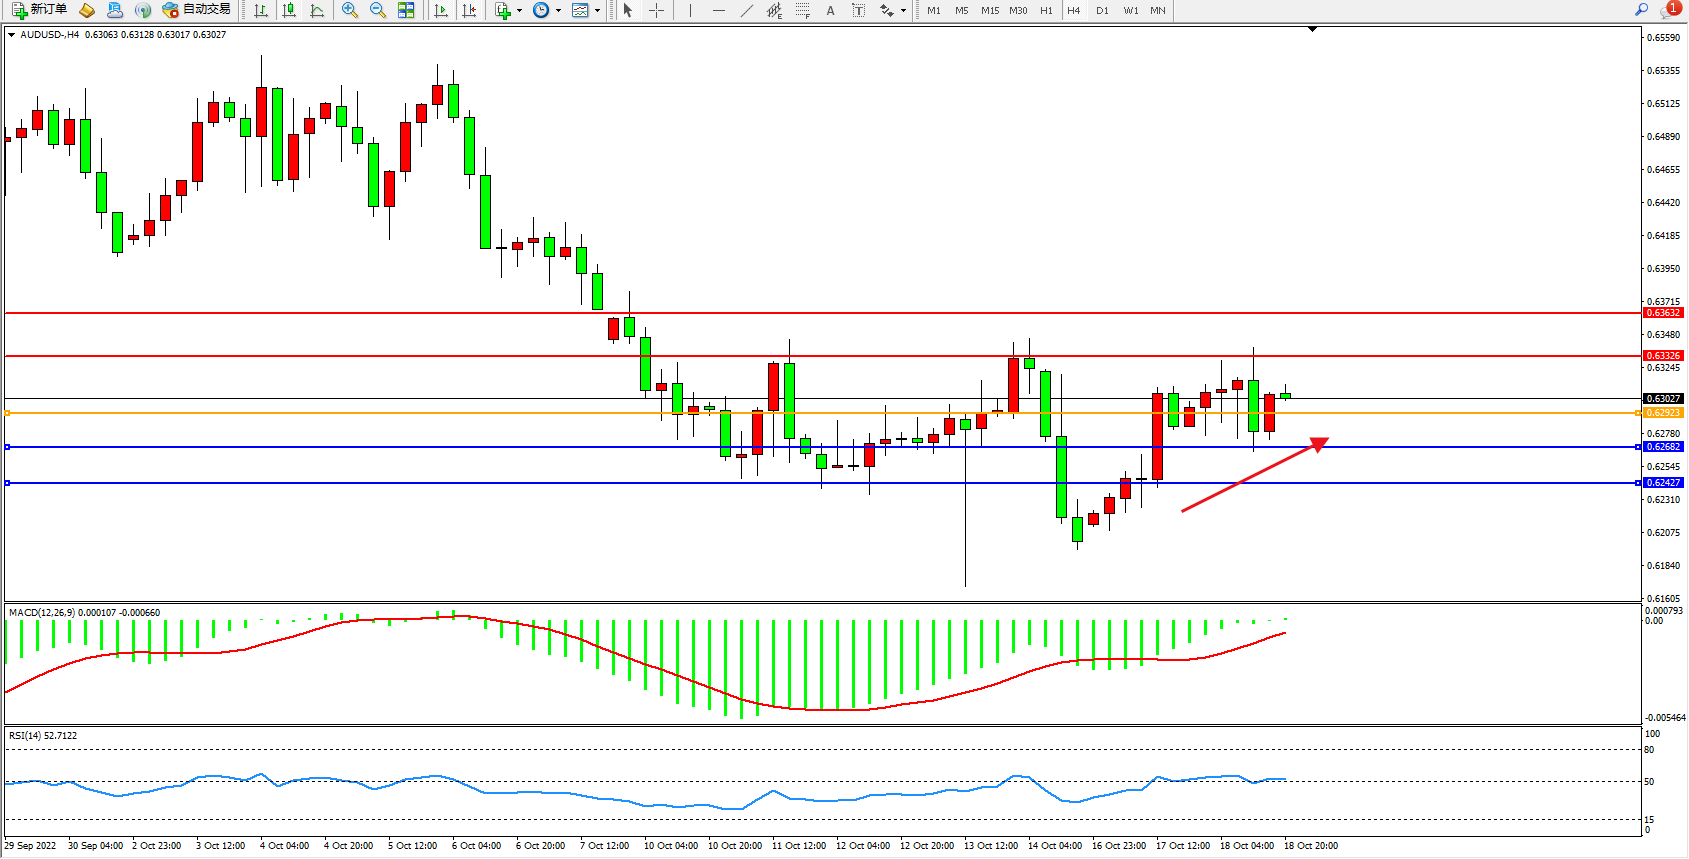Screen dimensions: 1689x859
Task: Switch chart to bar chart mode
Action: (261, 10)
